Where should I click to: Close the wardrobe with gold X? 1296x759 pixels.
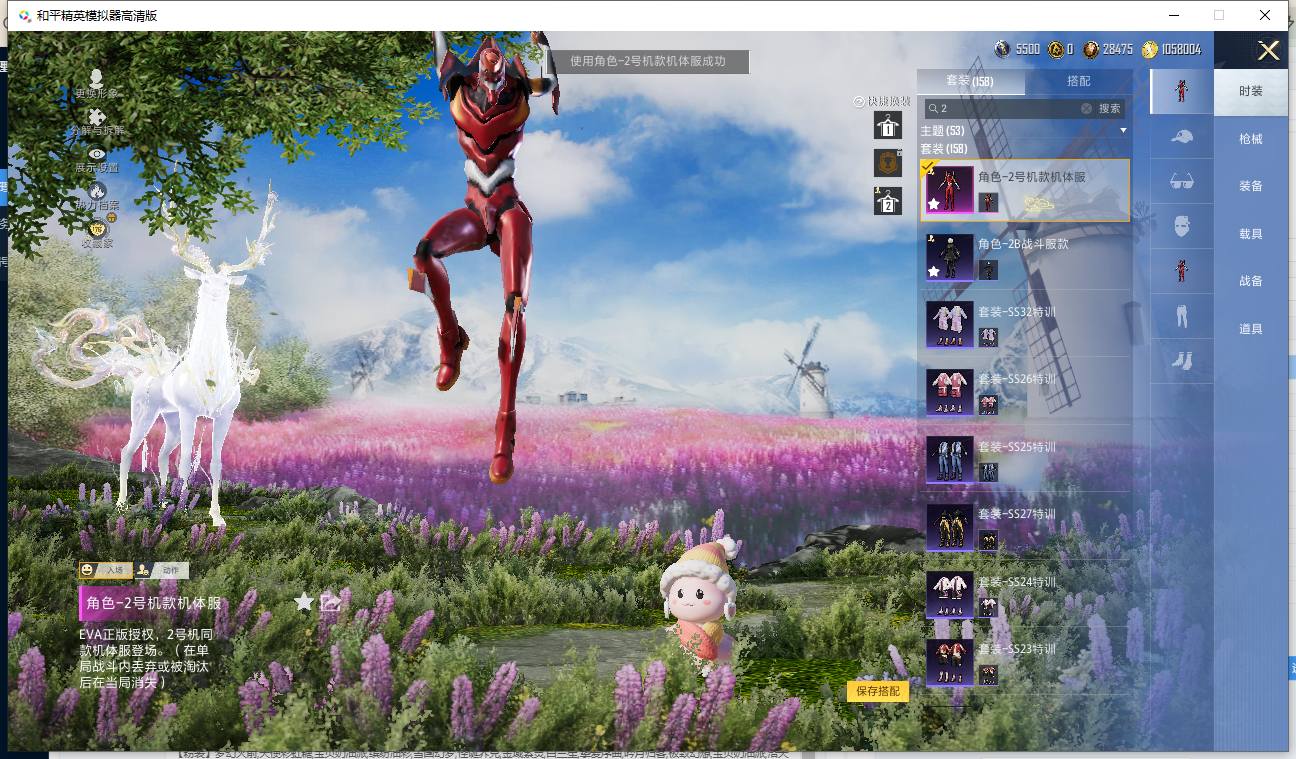point(1268,51)
